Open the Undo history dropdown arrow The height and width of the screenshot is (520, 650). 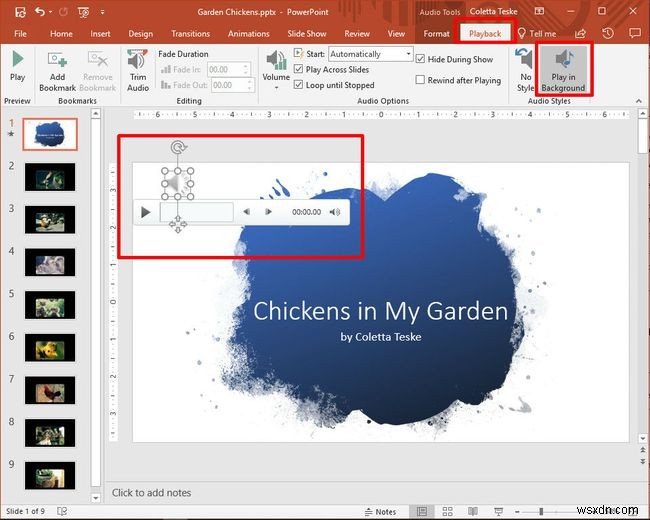click(x=51, y=12)
